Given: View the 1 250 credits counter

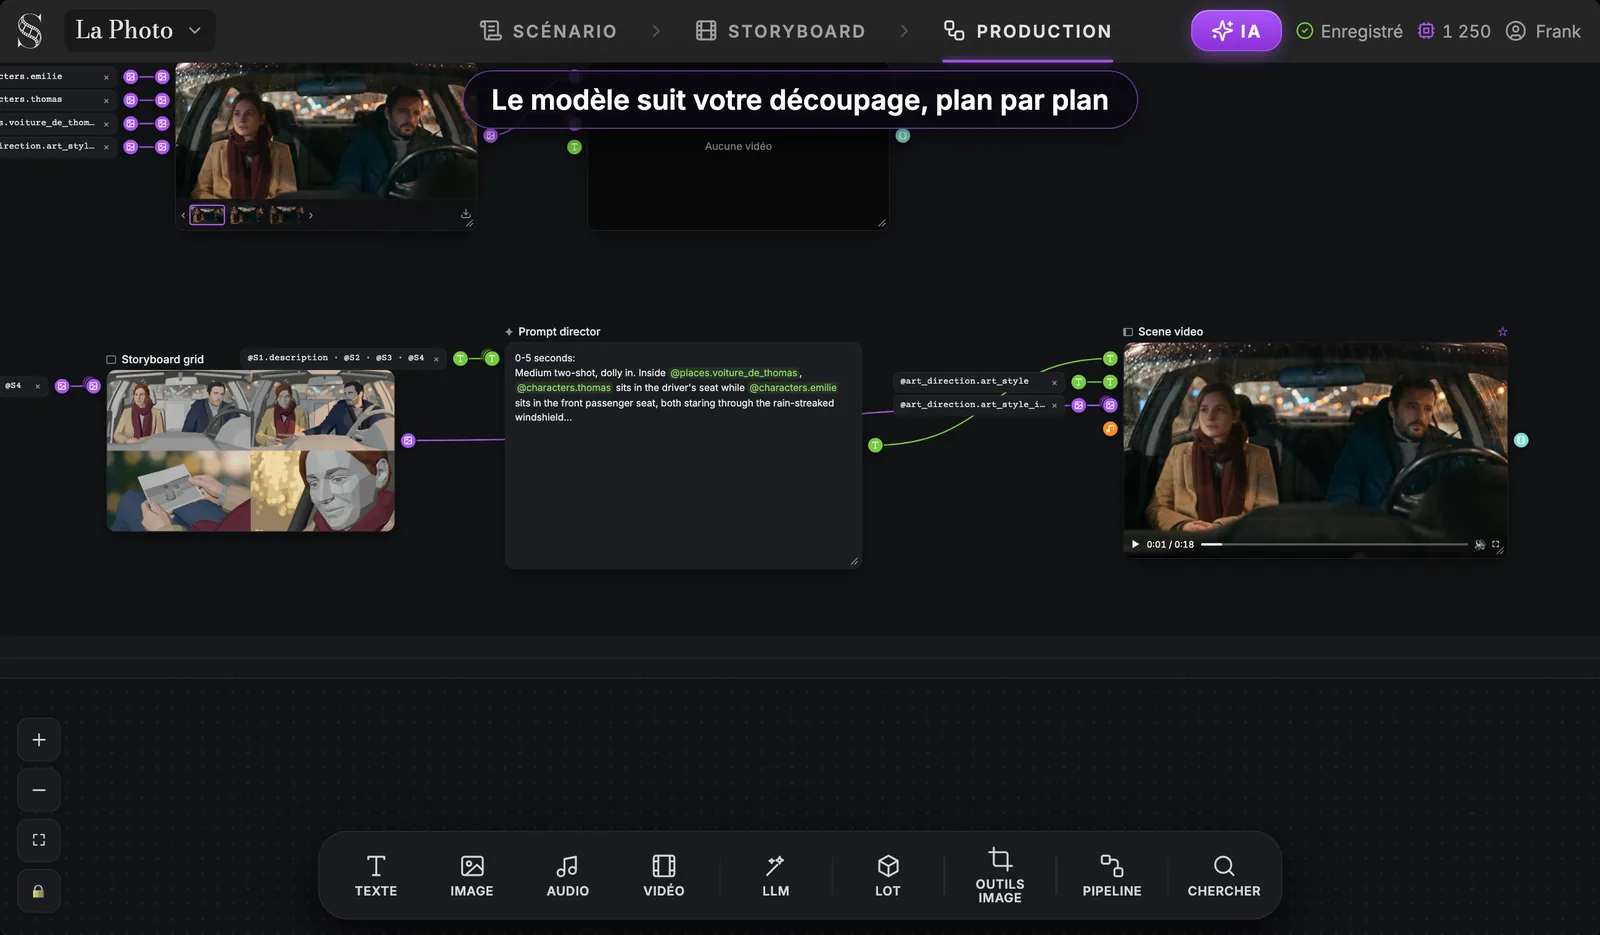Looking at the screenshot, I should [x=1454, y=31].
